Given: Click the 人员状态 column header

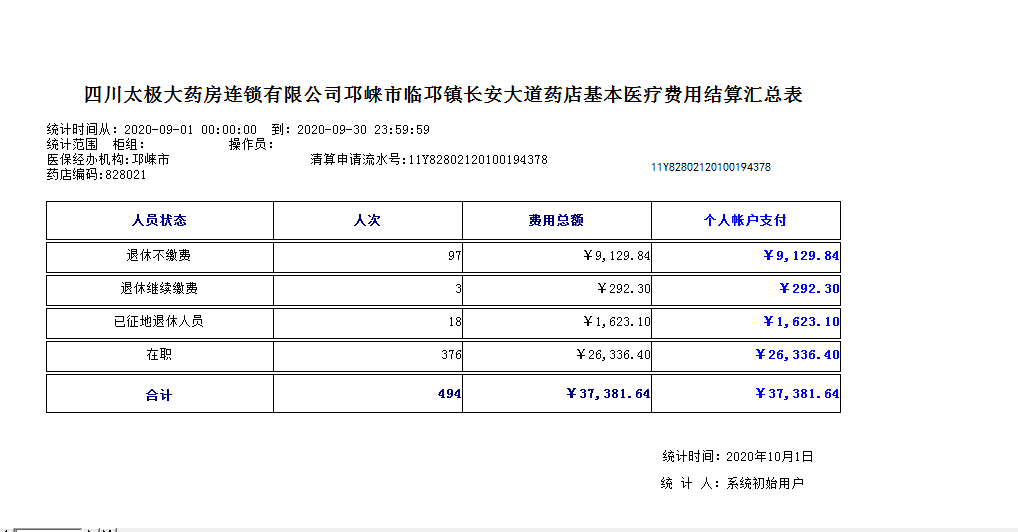Looking at the screenshot, I should (x=159, y=221).
